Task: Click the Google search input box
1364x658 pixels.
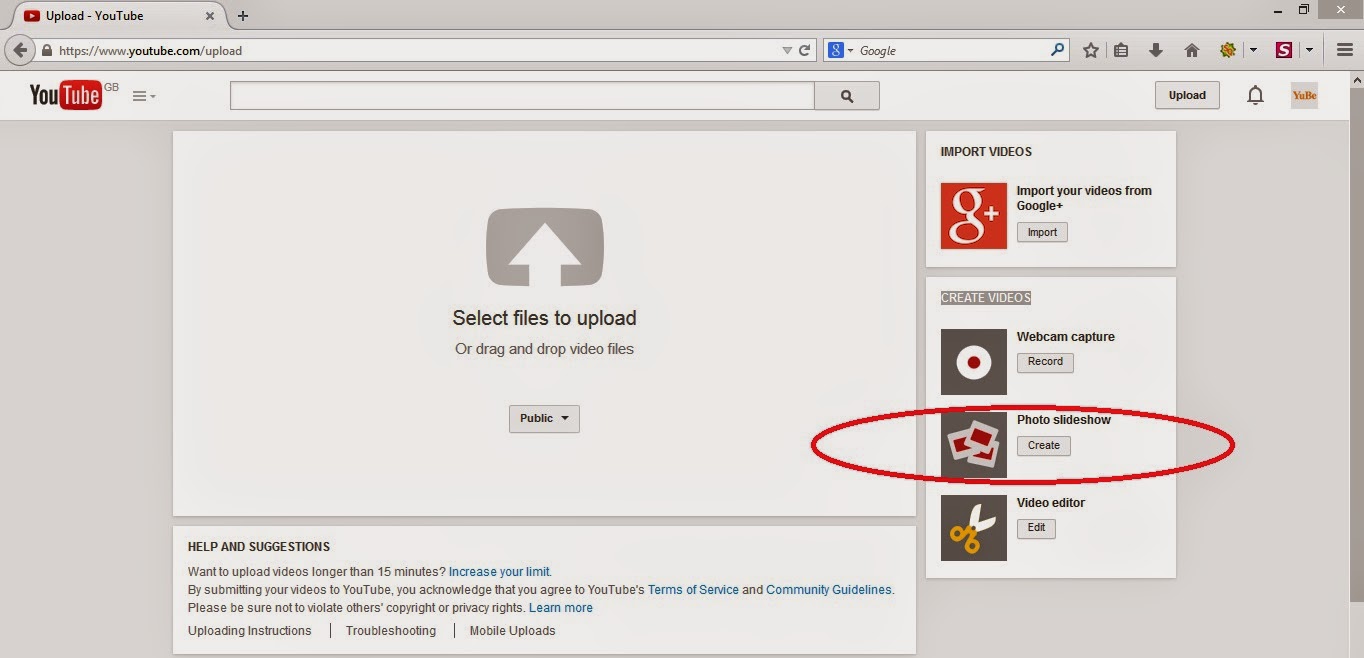Action: coord(952,50)
